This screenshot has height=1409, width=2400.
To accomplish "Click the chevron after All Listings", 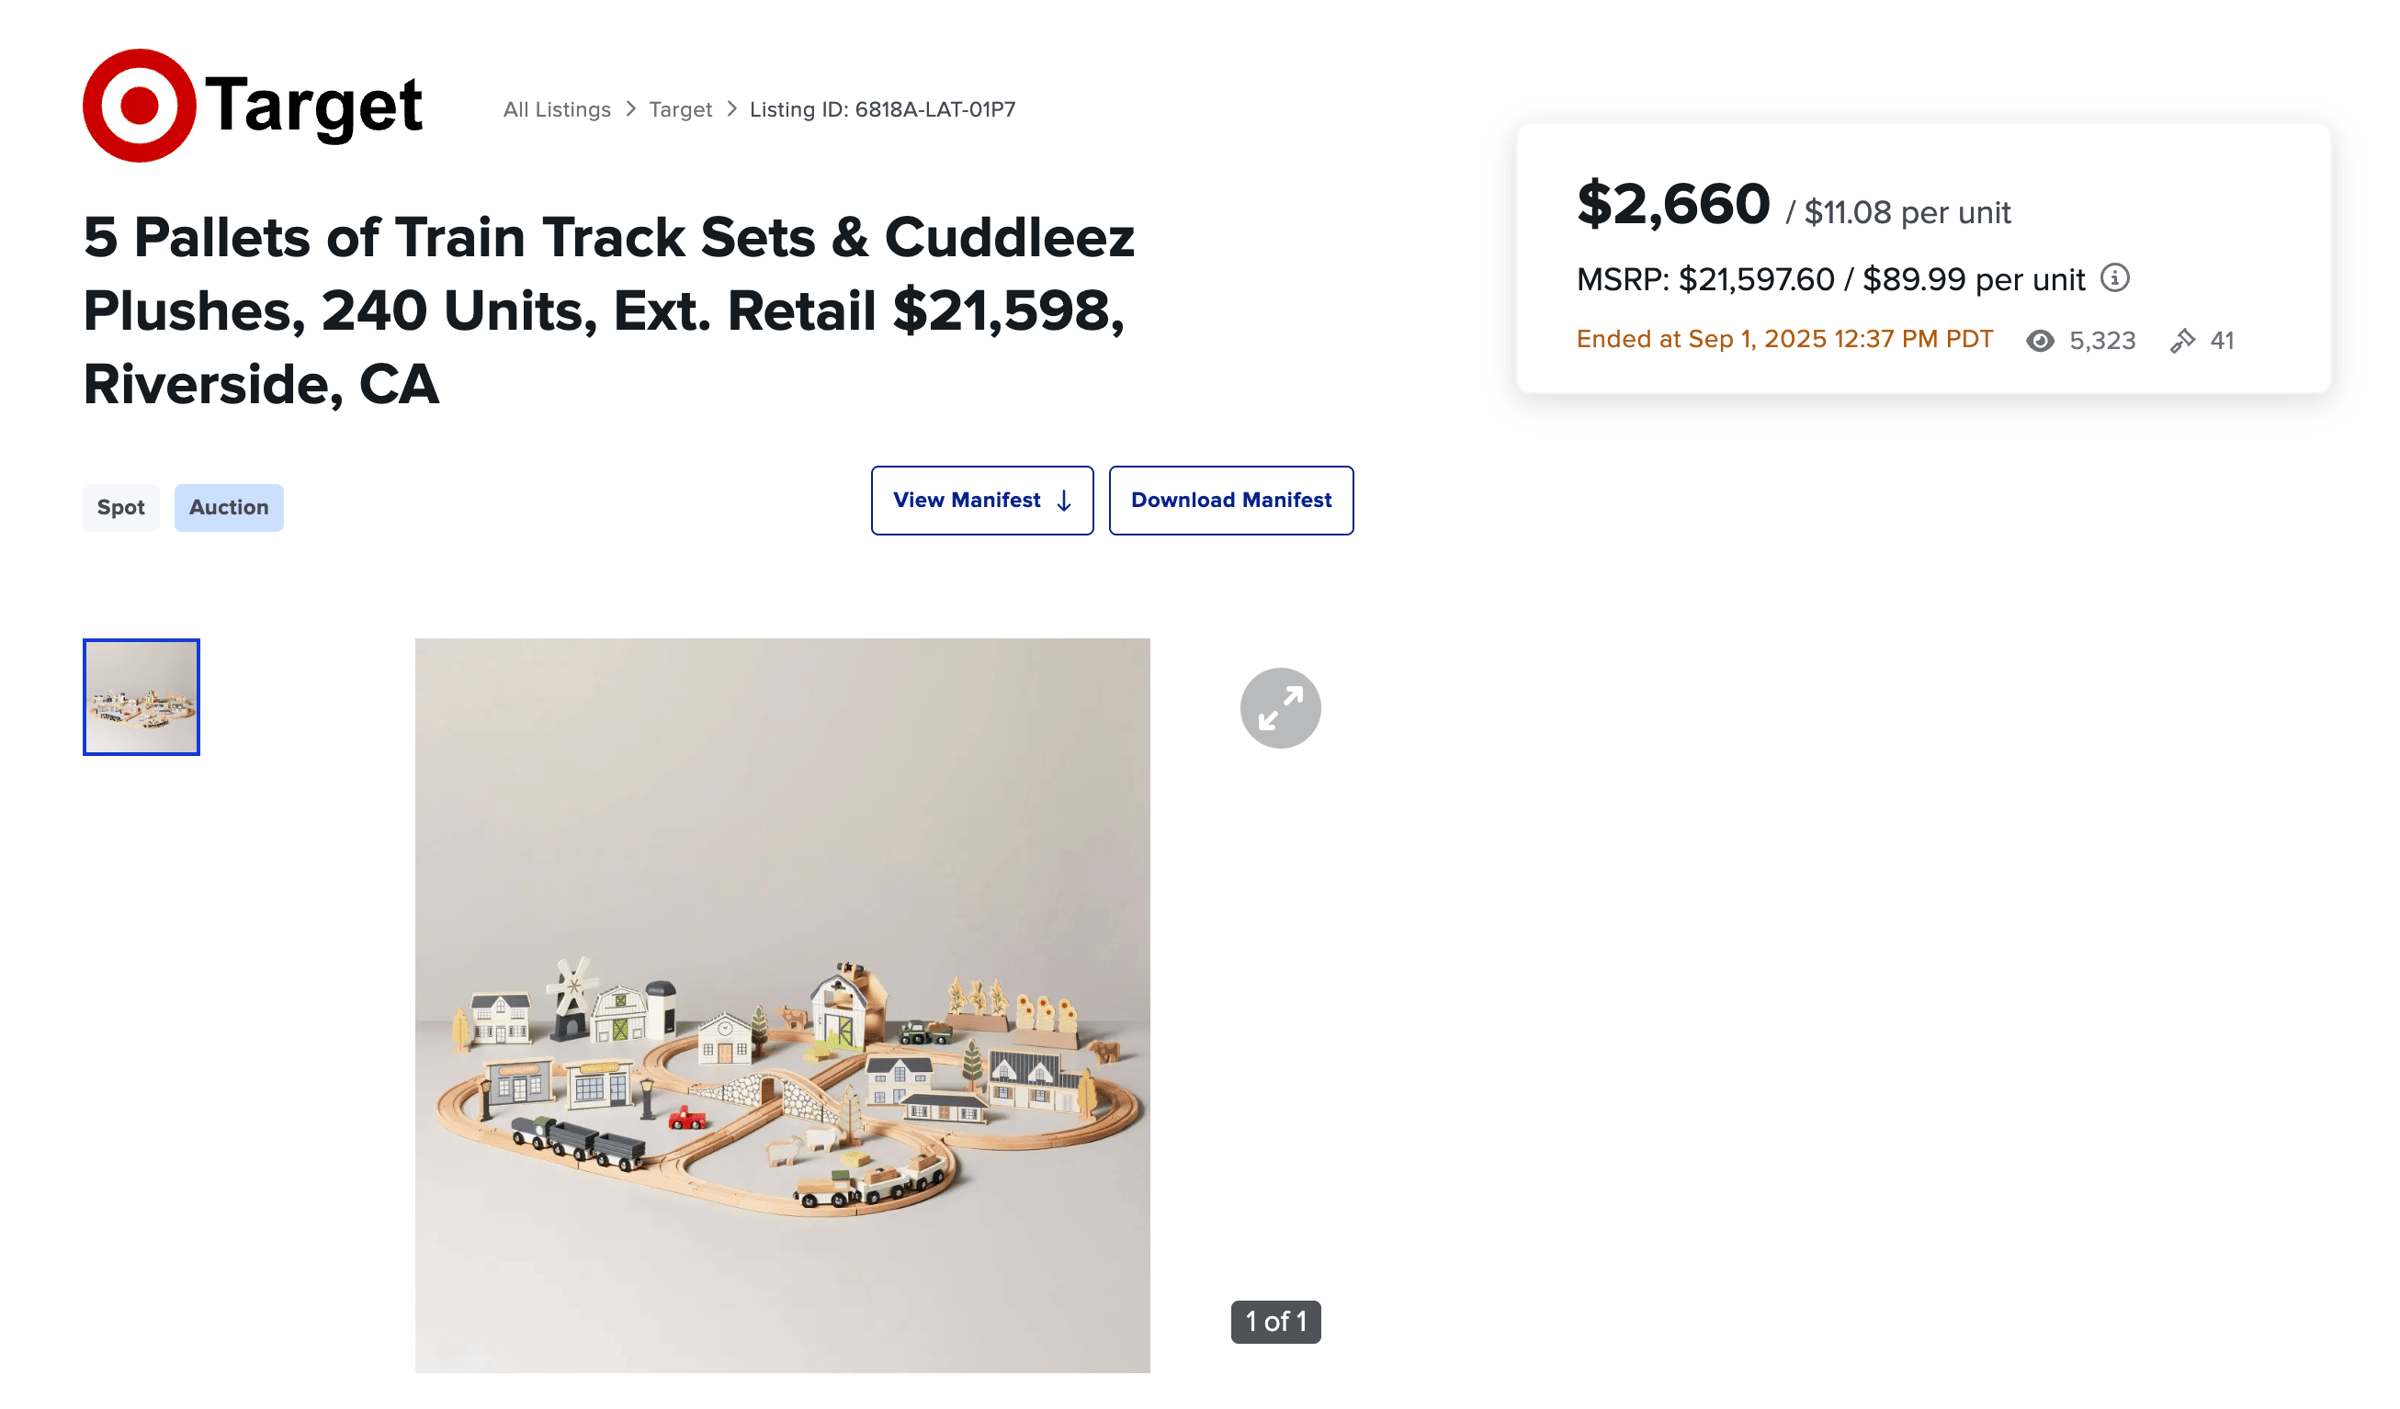I will click(x=631, y=109).
